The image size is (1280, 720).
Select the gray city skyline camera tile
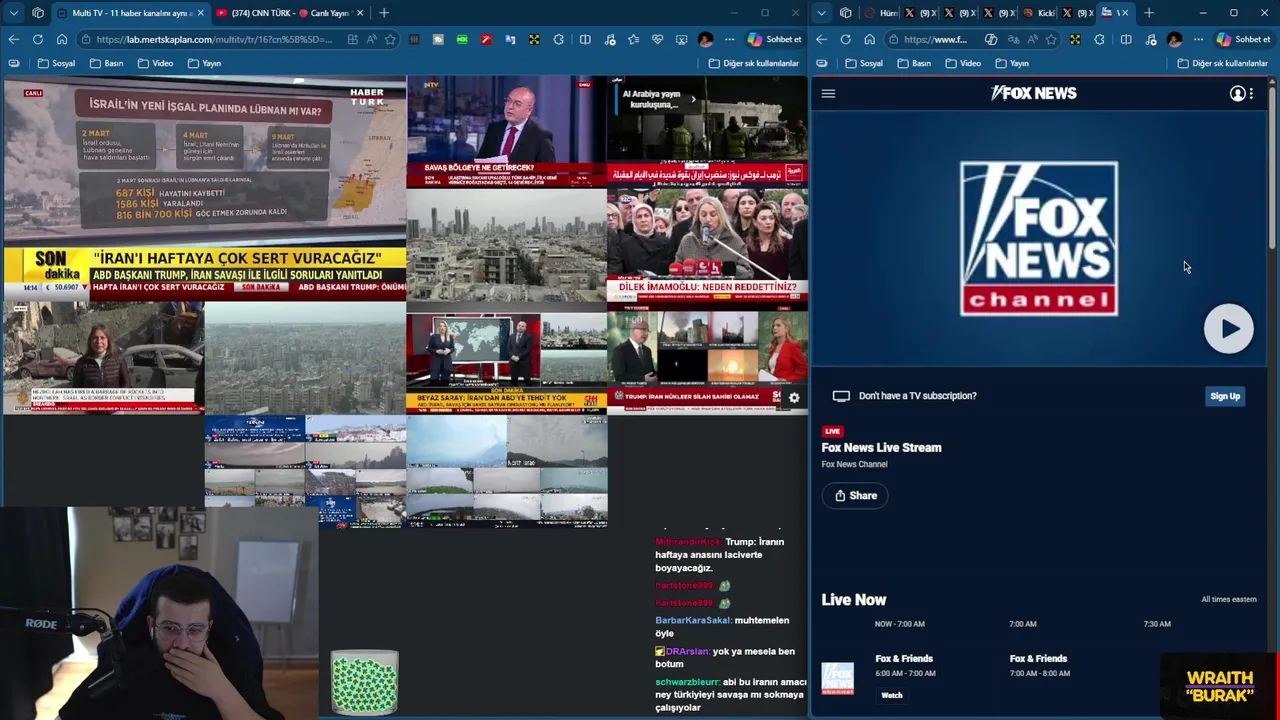[x=506, y=245]
